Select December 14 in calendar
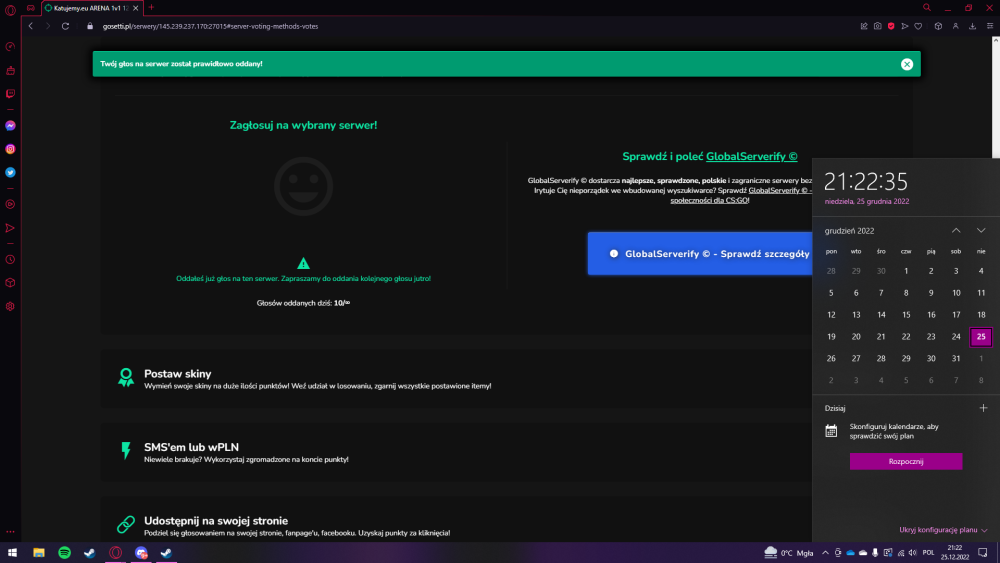Viewport: 1000px width, 563px height. click(x=881, y=314)
